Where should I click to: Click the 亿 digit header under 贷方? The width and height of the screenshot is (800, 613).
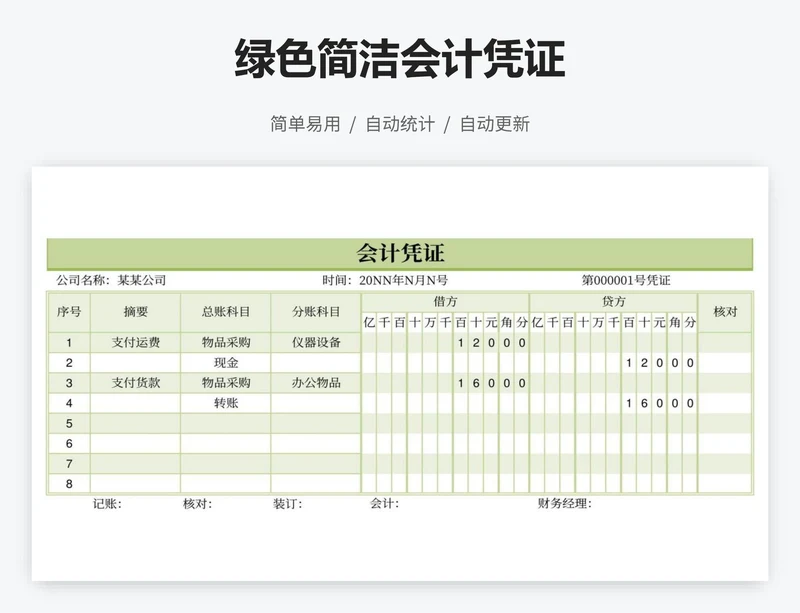[537, 322]
